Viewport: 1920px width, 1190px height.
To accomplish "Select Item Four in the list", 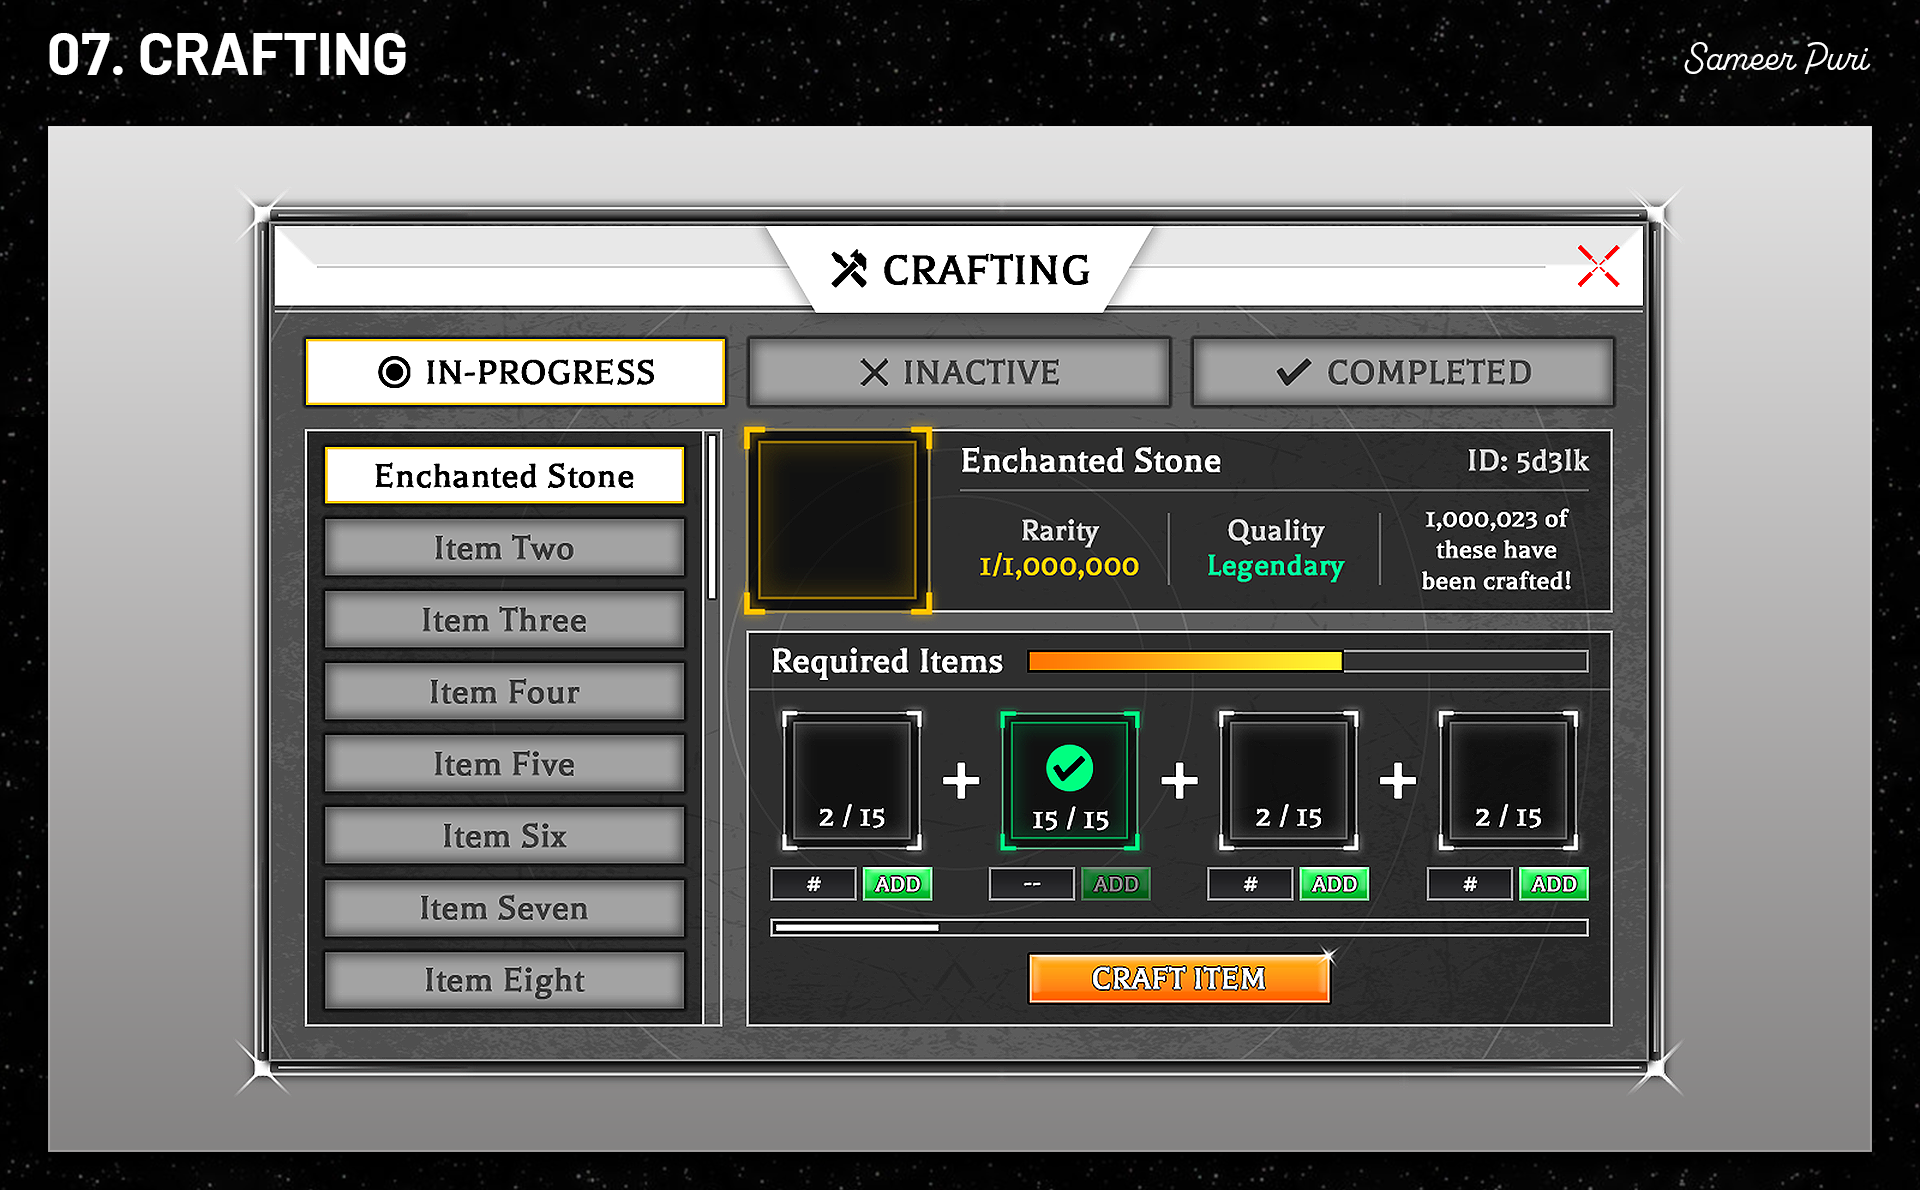I will pyautogui.click(x=504, y=692).
